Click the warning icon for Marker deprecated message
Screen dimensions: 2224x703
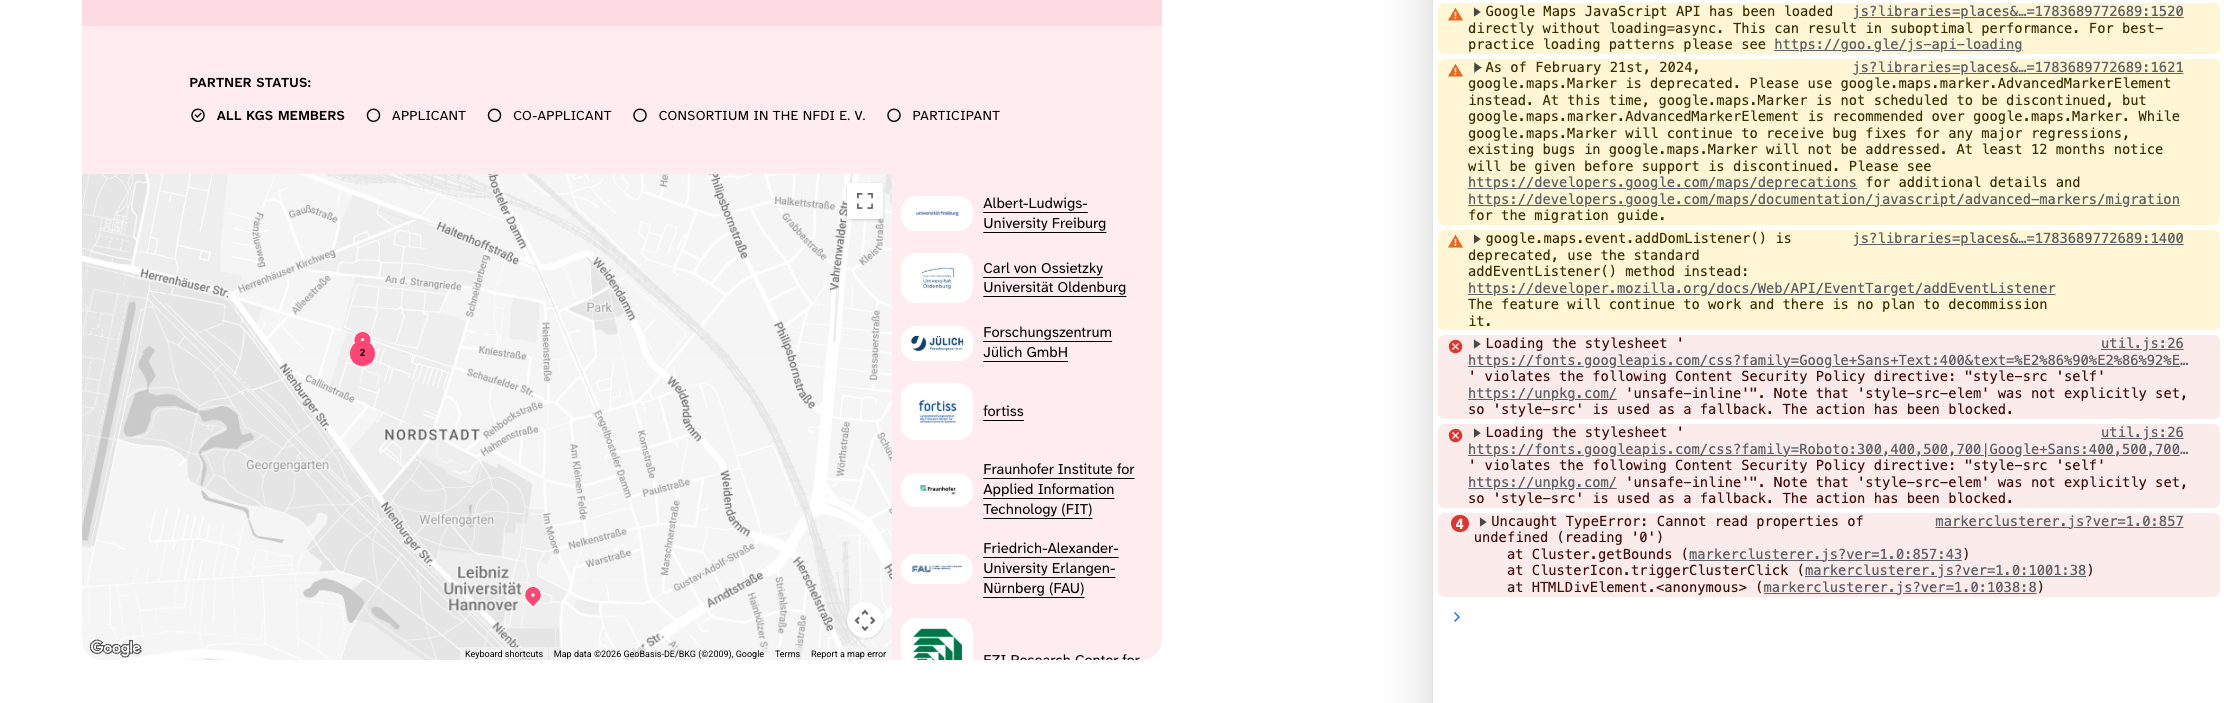(1455, 70)
